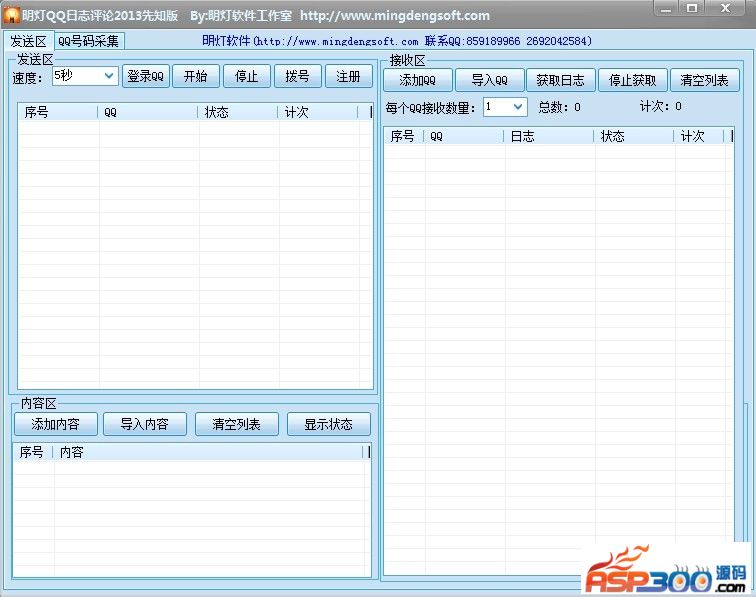Click the 明灯软件 contact info text
The width and height of the screenshot is (756, 597).
click(x=397, y=41)
